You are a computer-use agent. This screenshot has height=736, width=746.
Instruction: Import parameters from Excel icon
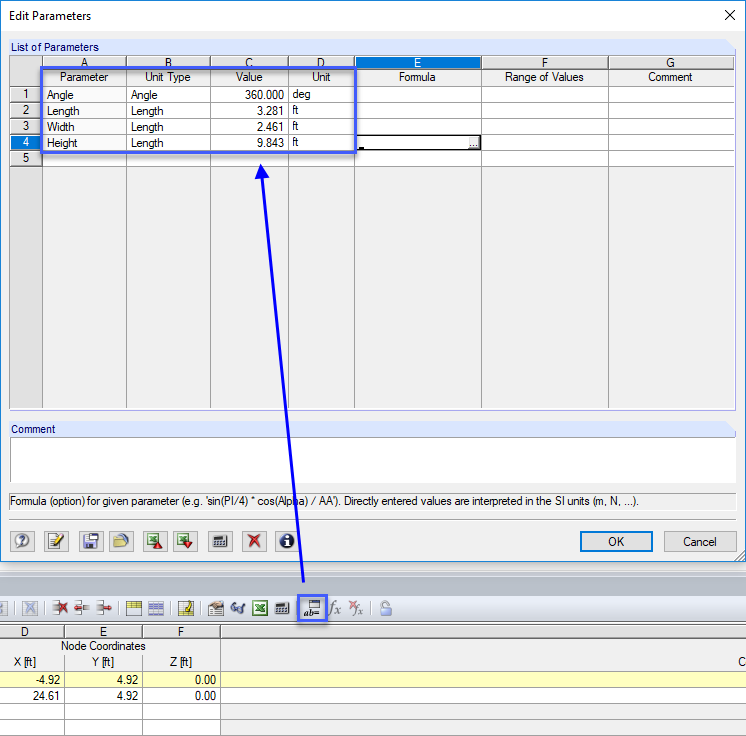(x=186, y=541)
